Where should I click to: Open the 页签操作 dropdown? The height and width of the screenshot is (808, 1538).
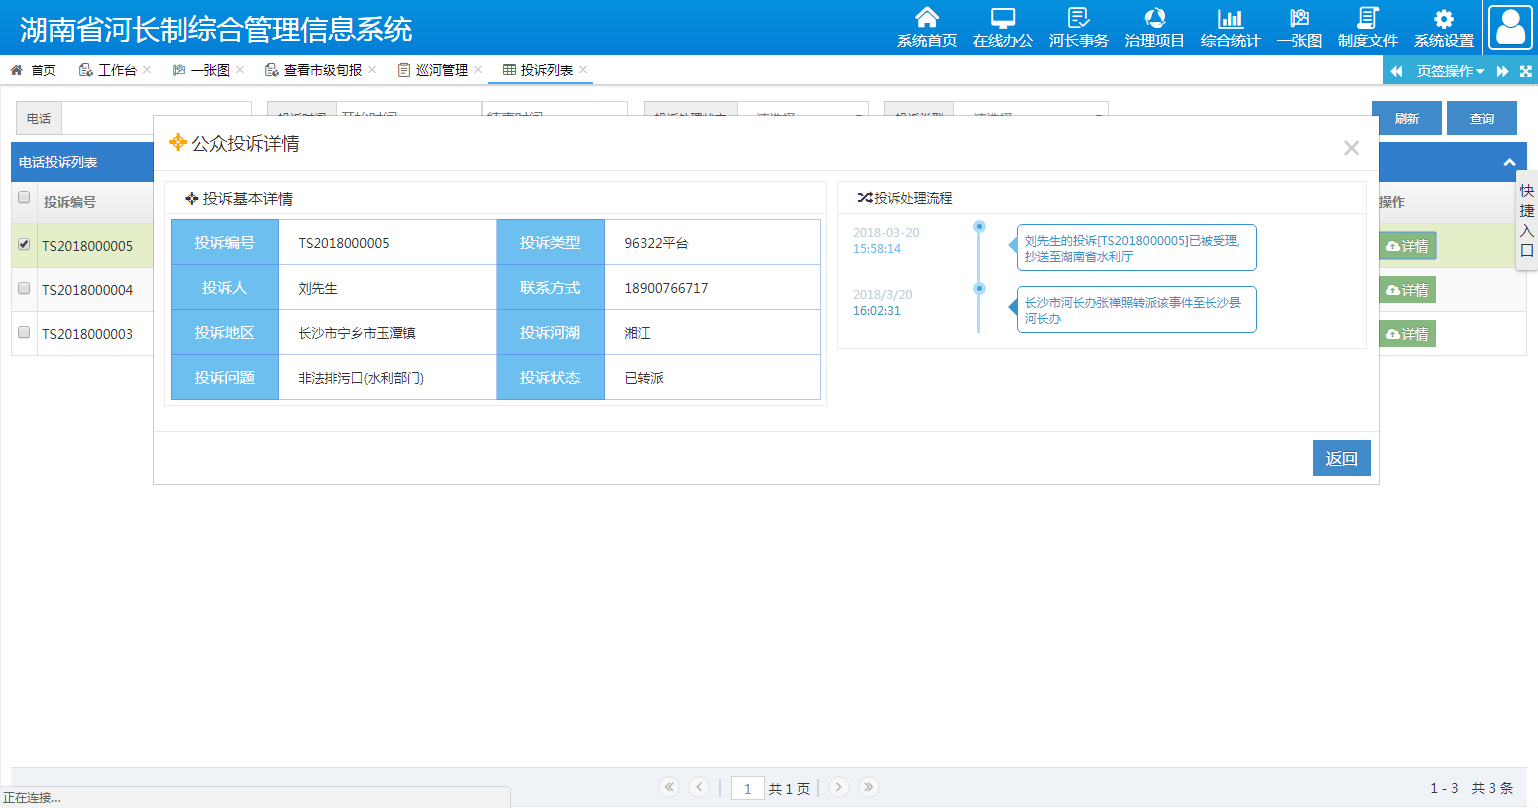pos(1450,71)
